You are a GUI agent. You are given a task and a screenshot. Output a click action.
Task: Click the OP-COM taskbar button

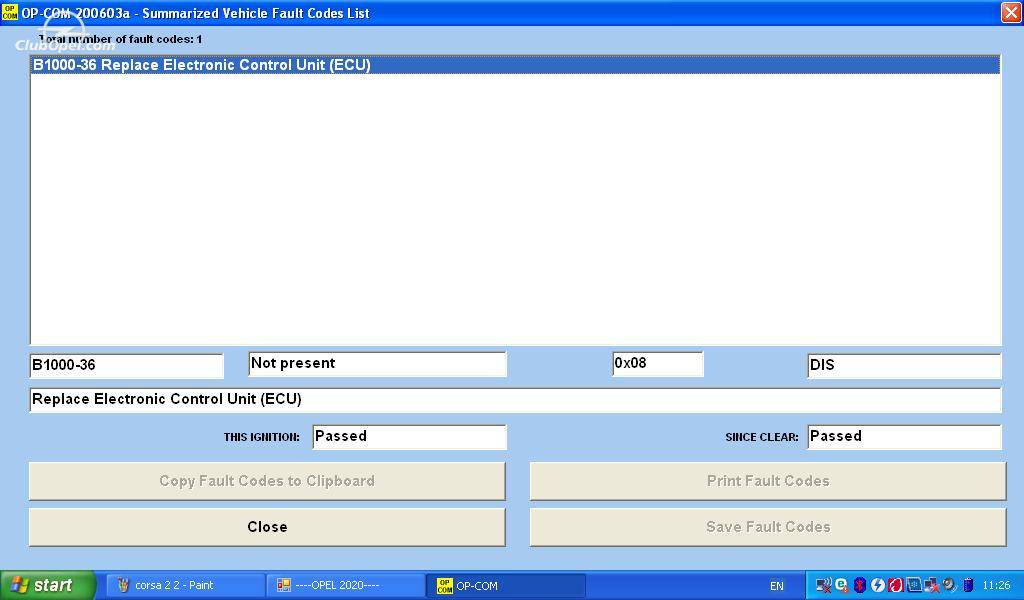pos(505,585)
